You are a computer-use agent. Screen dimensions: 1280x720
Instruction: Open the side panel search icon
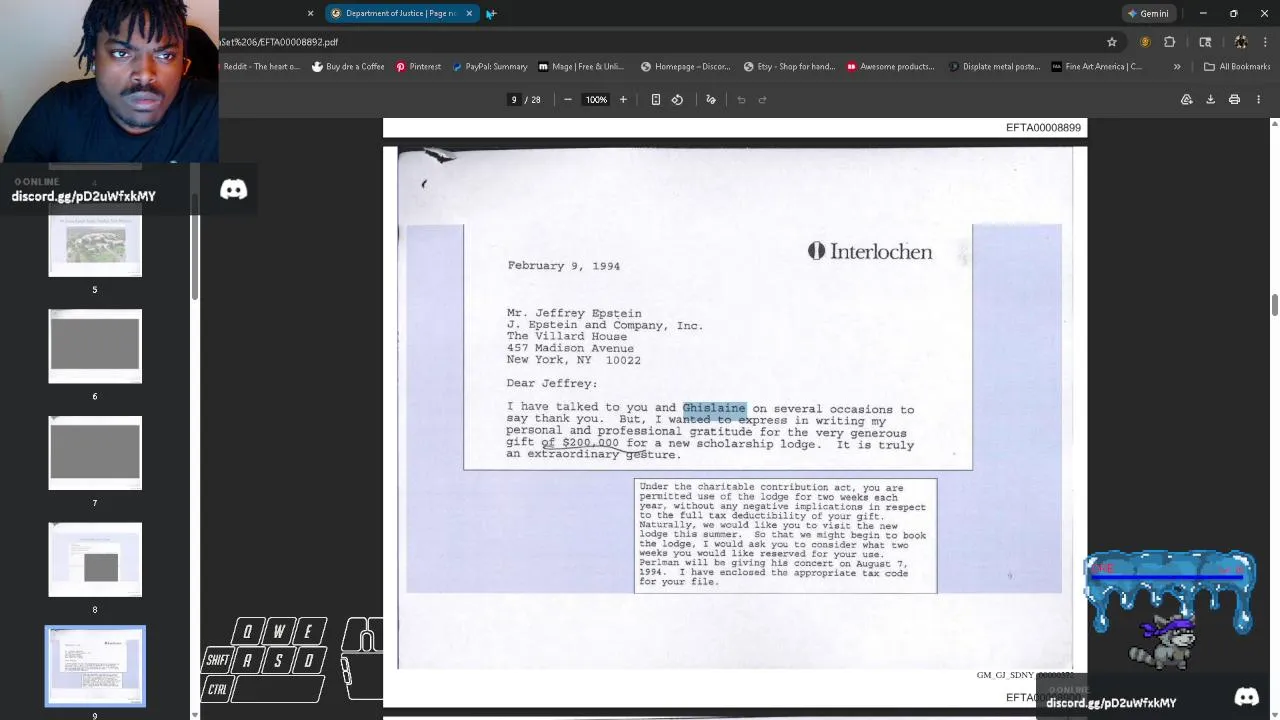coord(1205,42)
